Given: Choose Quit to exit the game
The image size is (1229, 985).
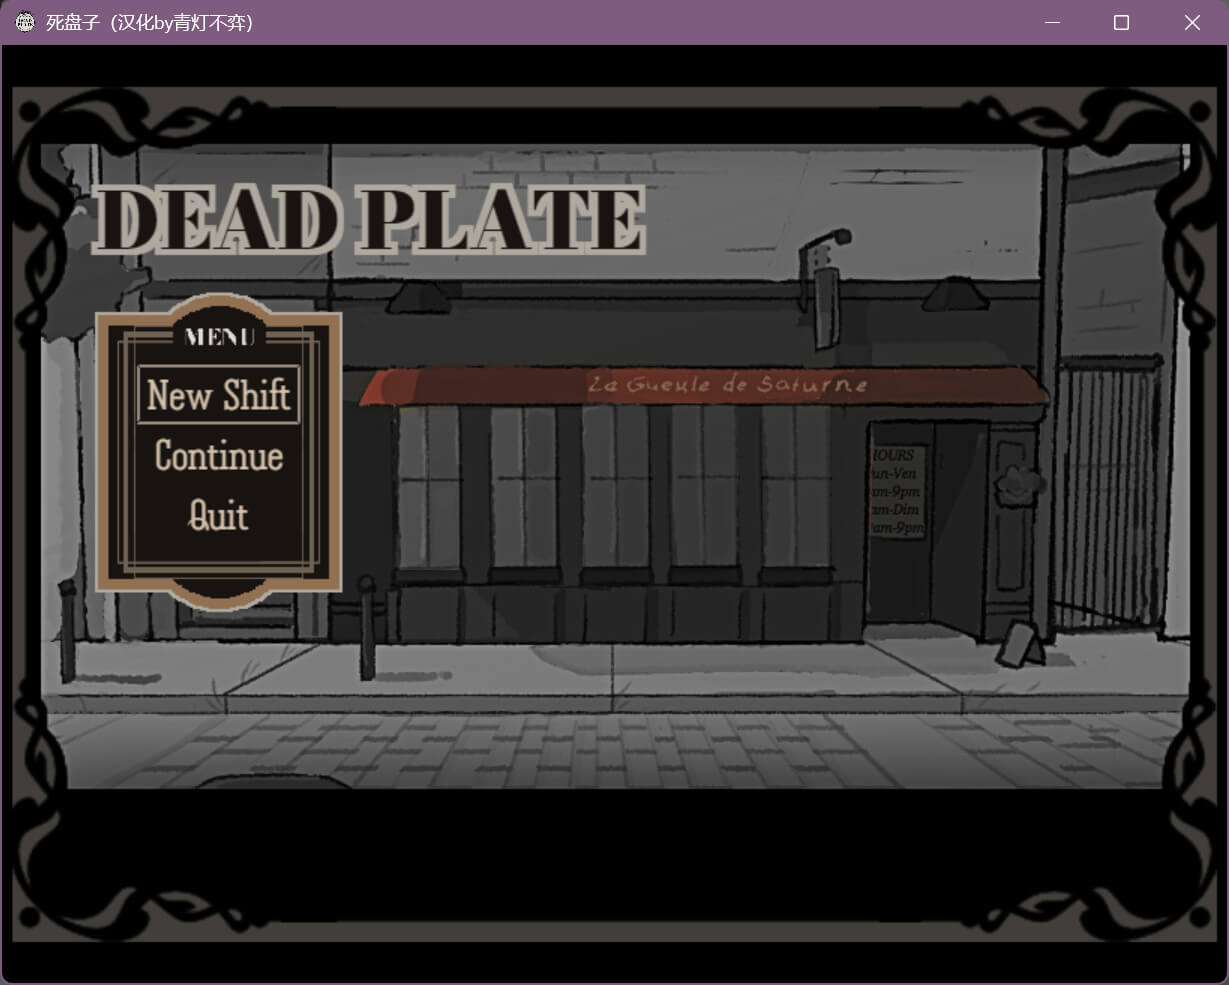Looking at the screenshot, I should (218, 516).
